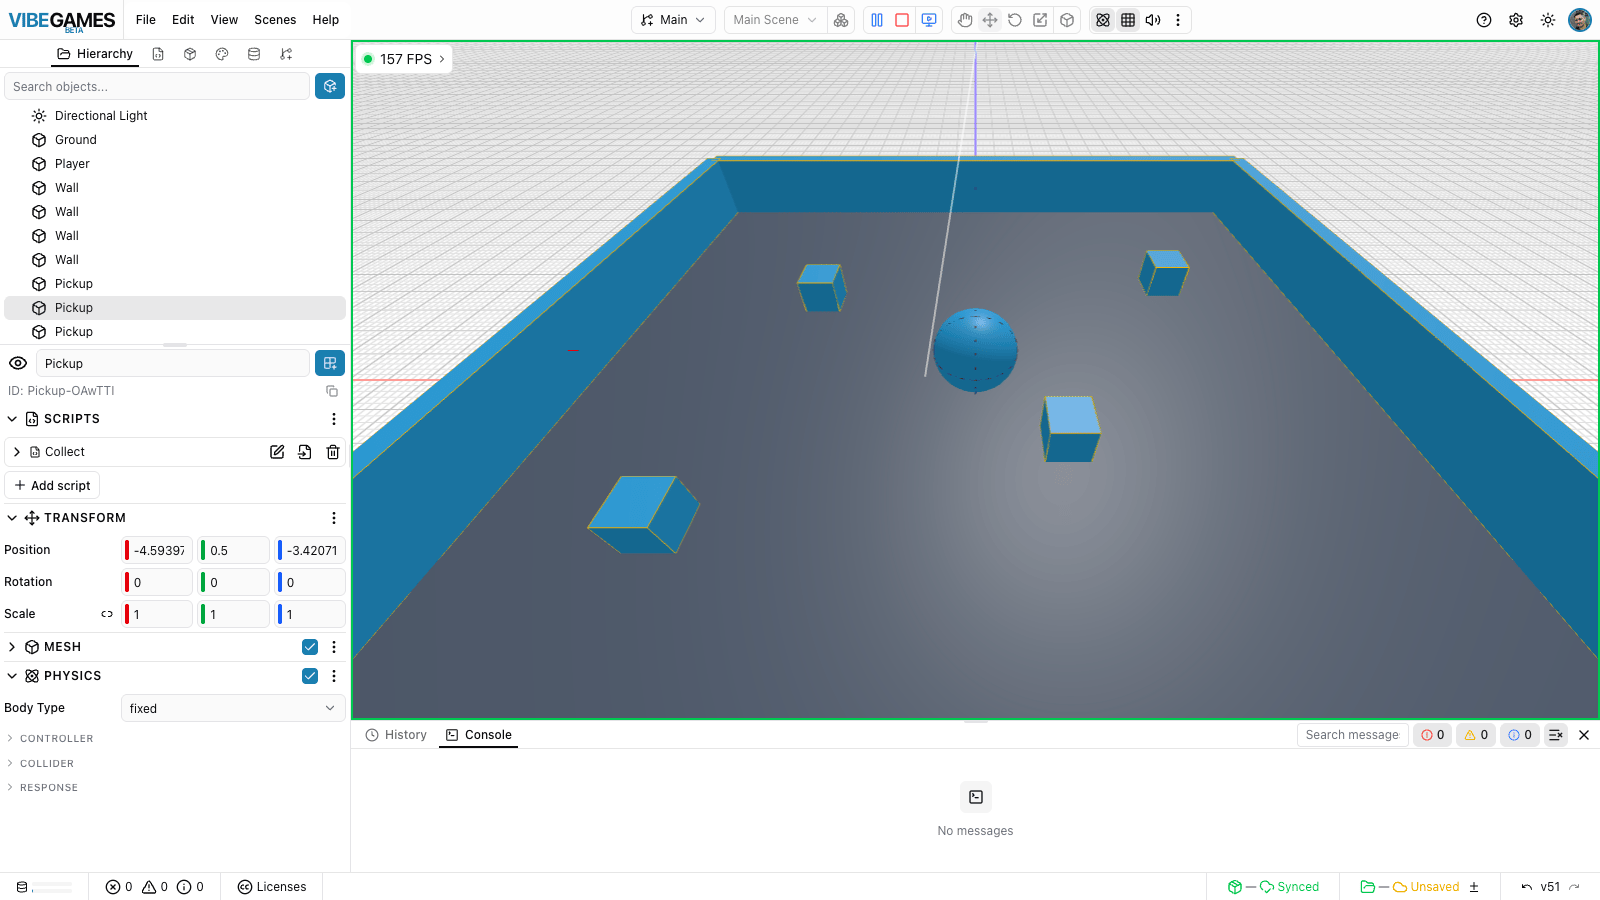Open the Main Scene dropdown
The width and height of the screenshot is (1600, 900).
point(775,20)
